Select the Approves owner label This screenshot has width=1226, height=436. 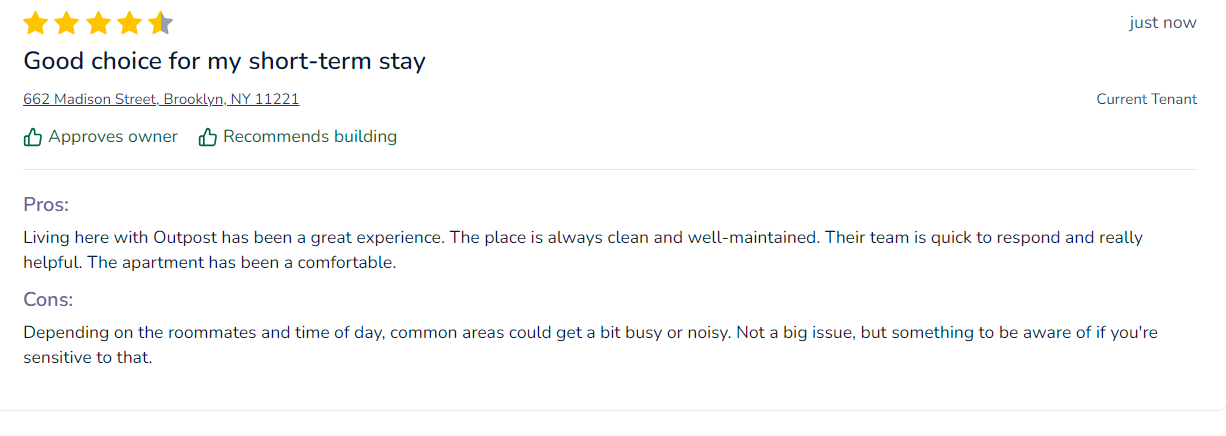[113, 136]
